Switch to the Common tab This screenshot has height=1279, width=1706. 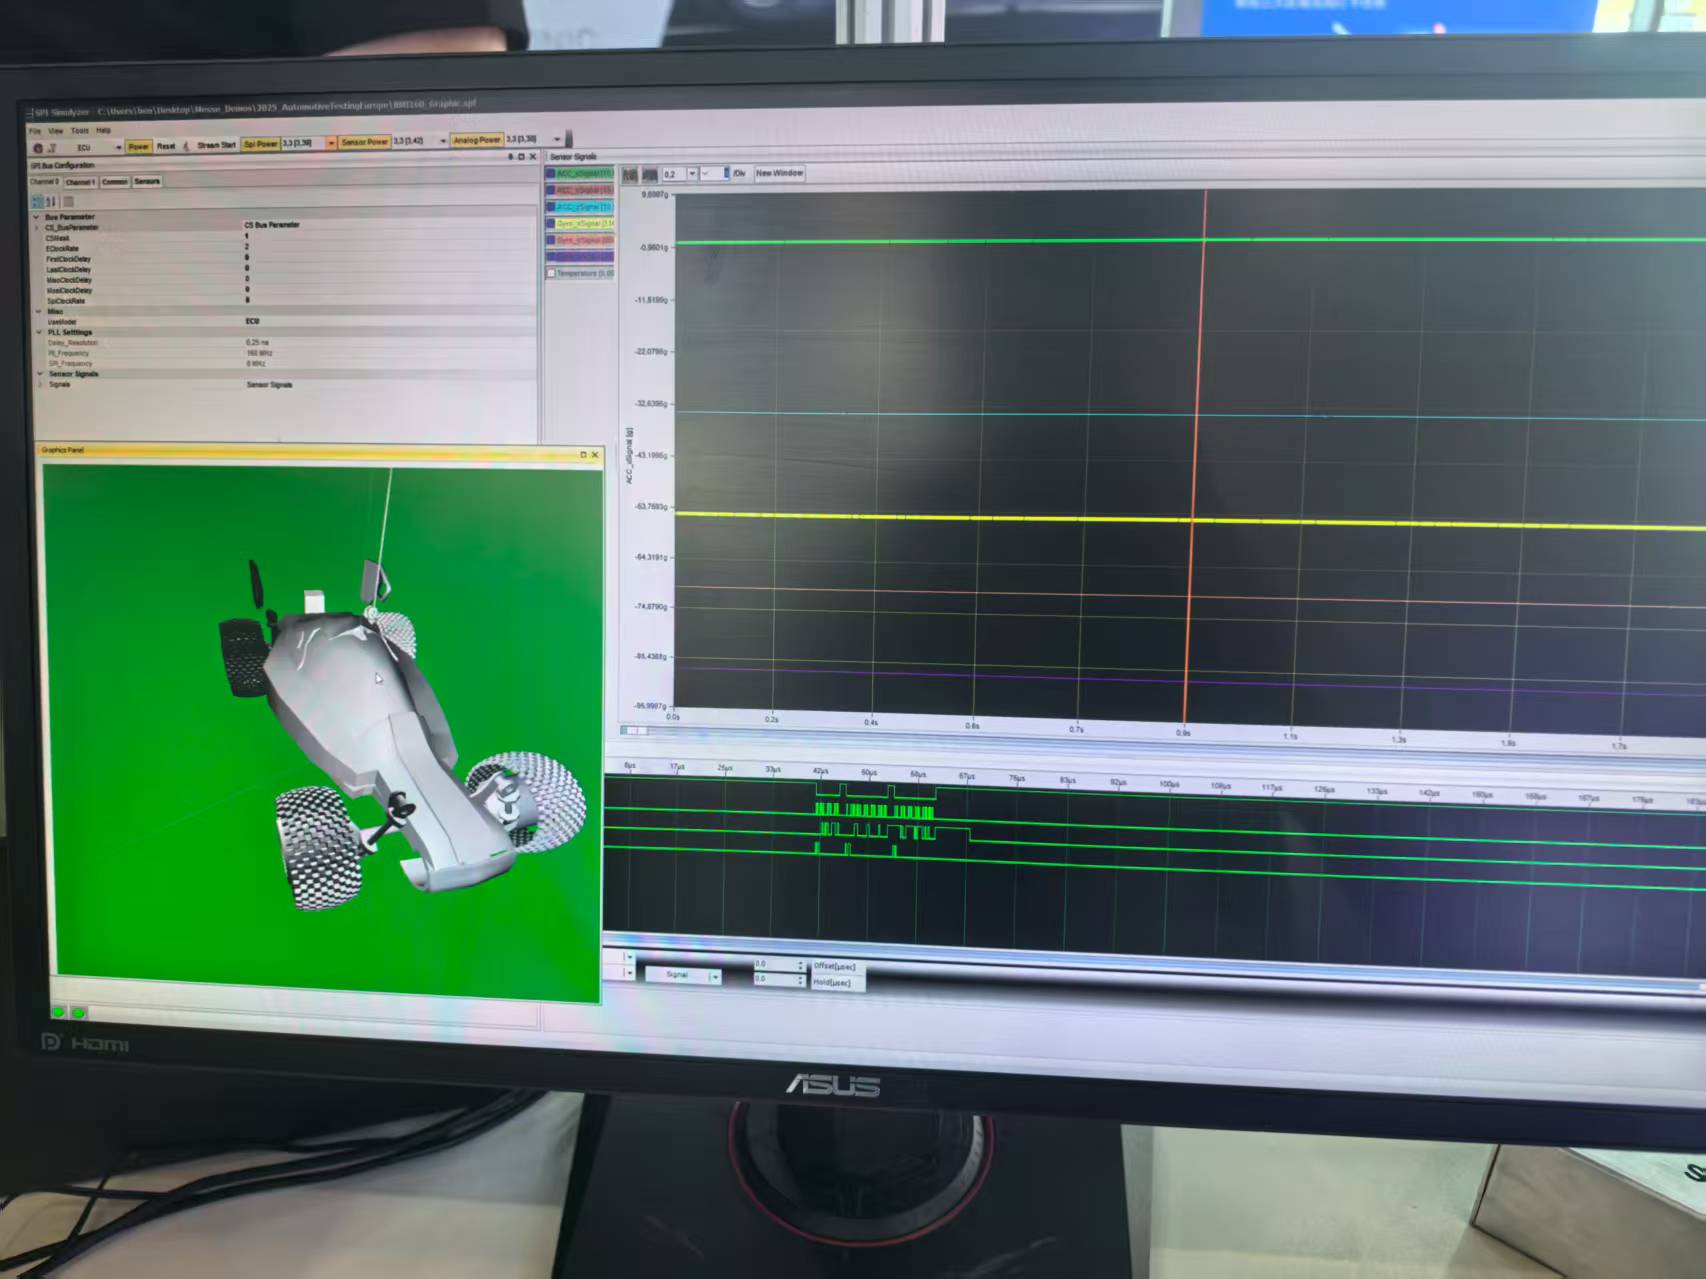115,182
